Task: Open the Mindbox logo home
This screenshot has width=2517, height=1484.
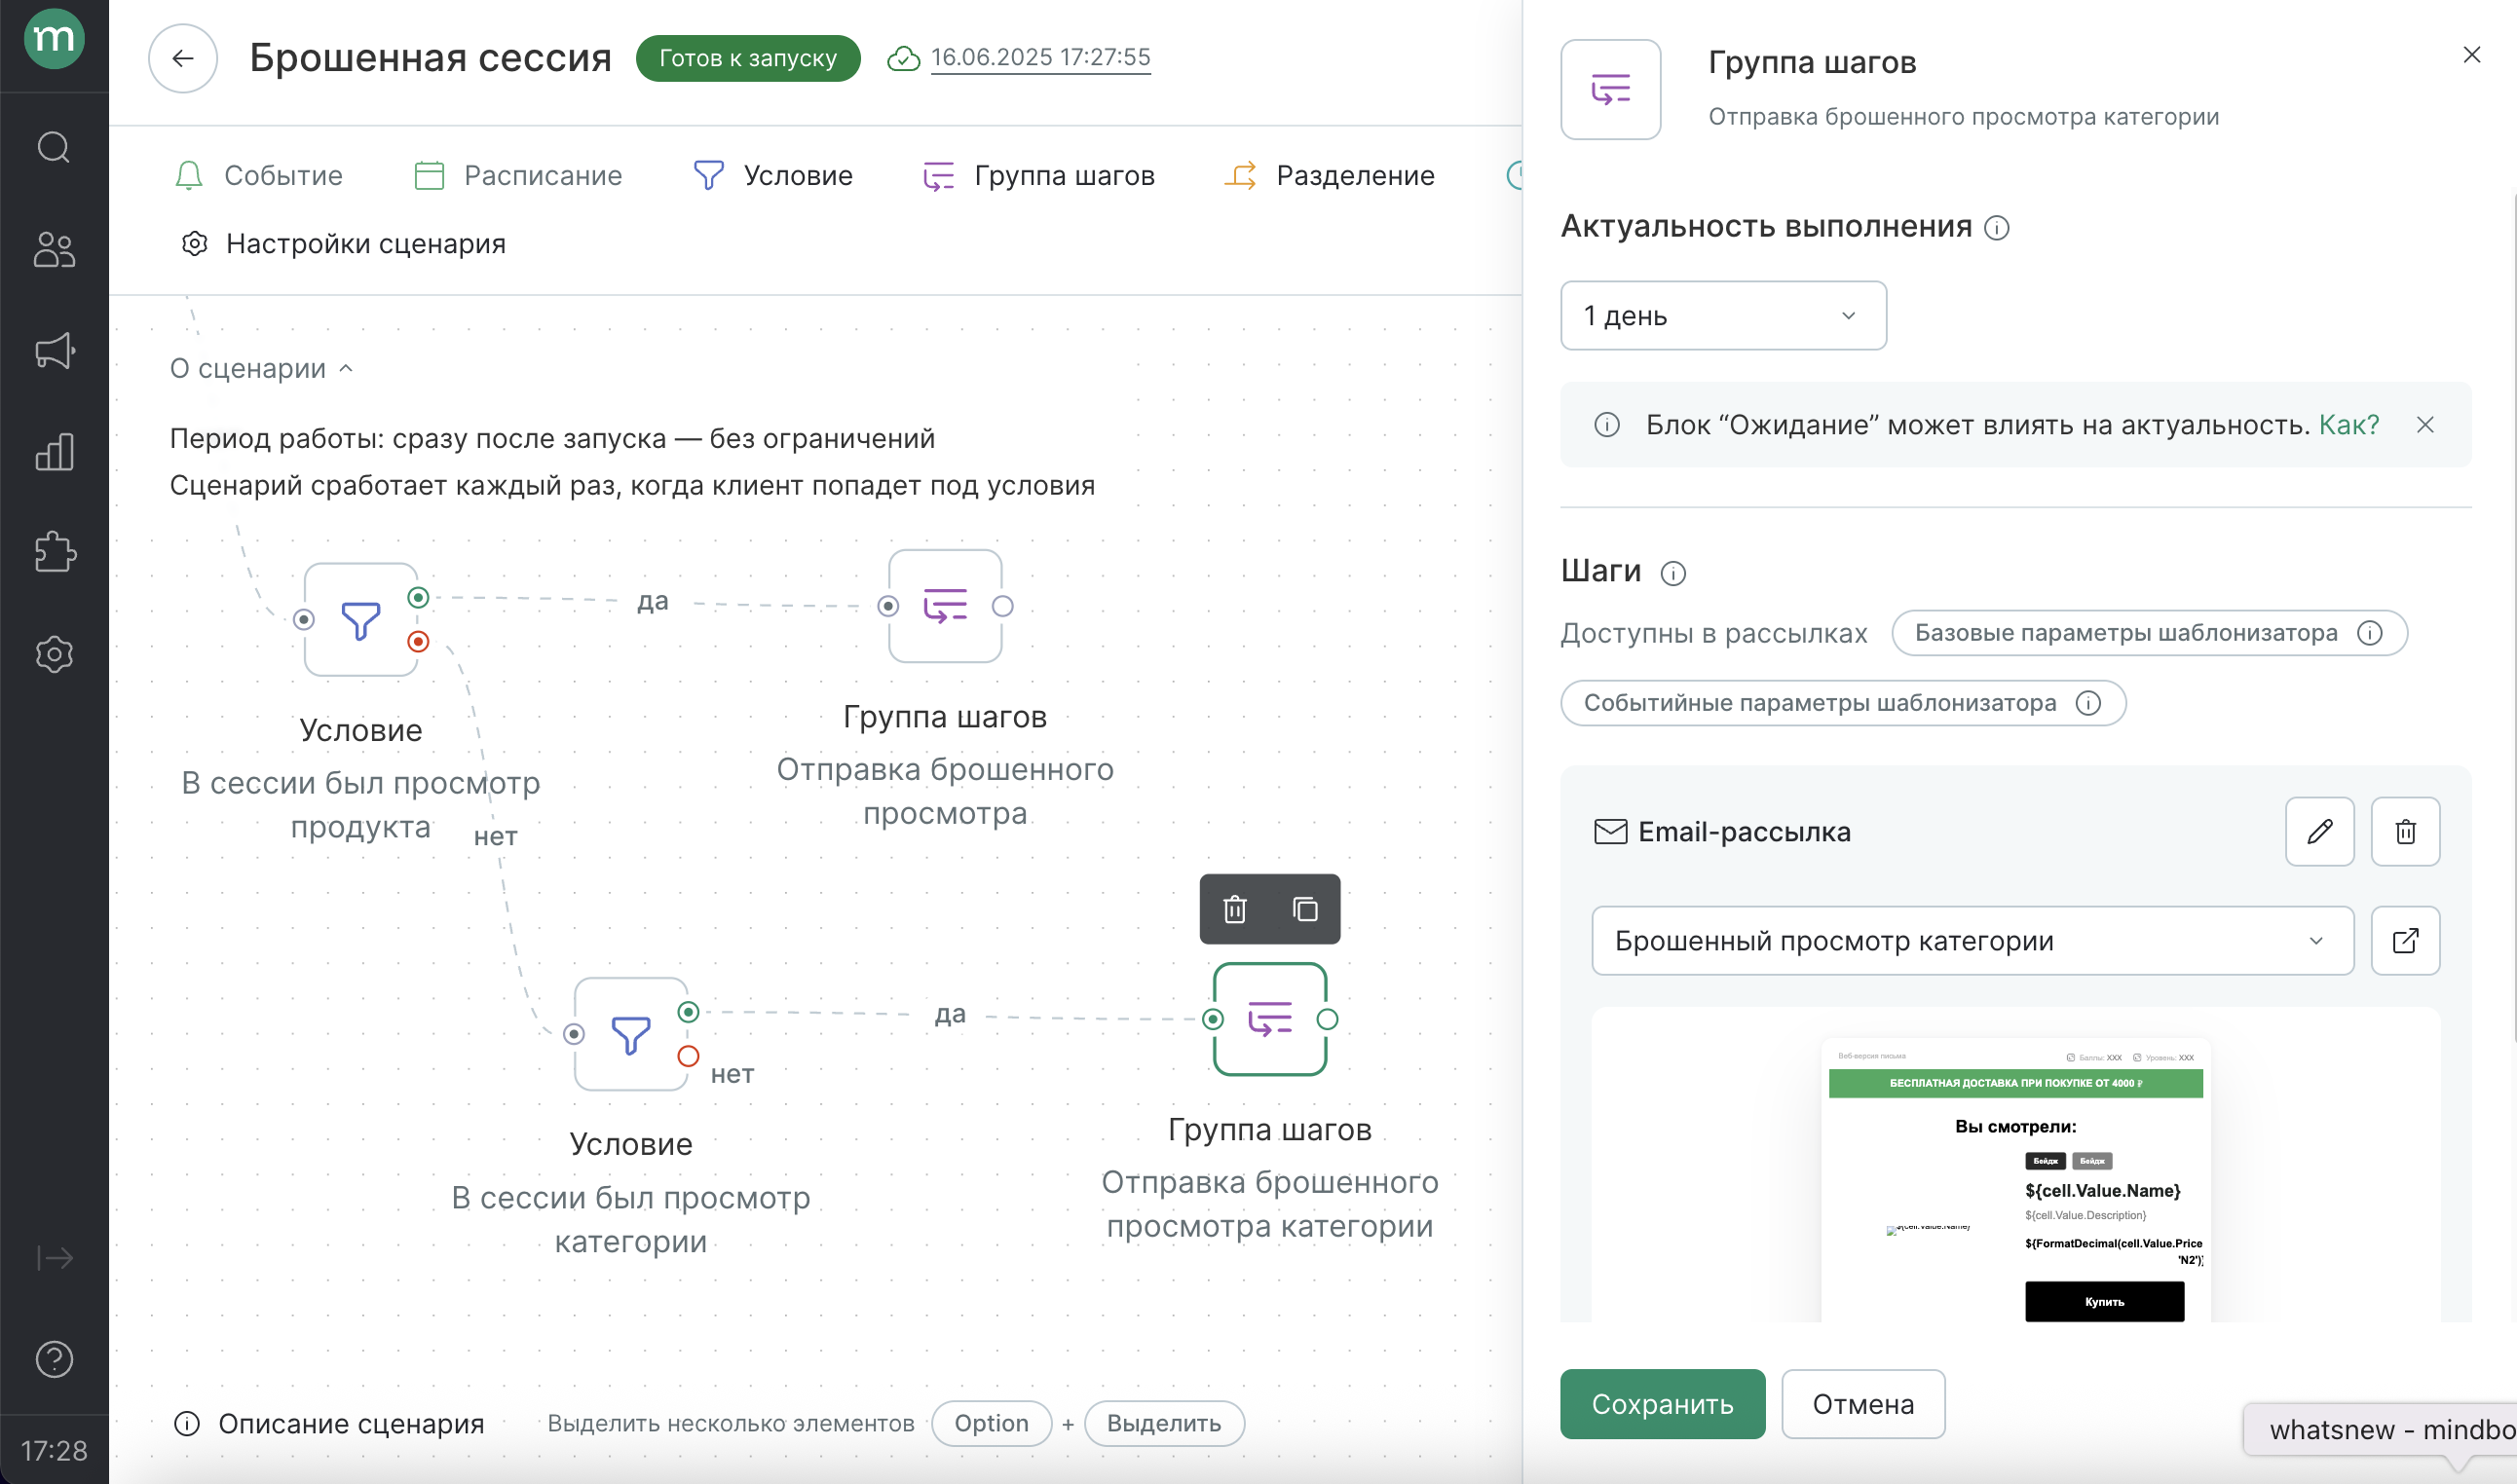Action: coord(54,39)
